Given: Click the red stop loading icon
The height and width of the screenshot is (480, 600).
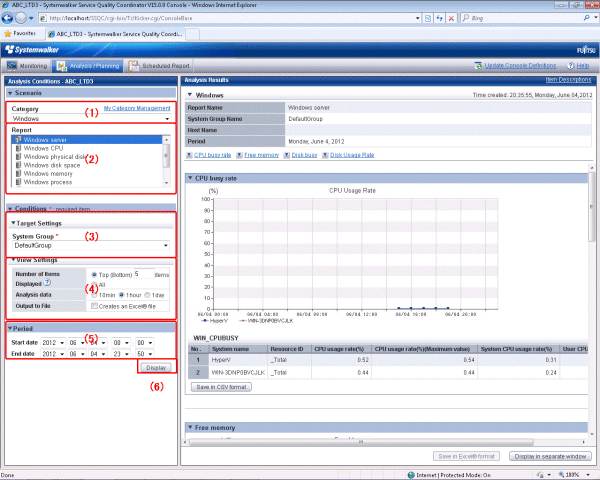Looking at the screenshot, I should [452, 18].
